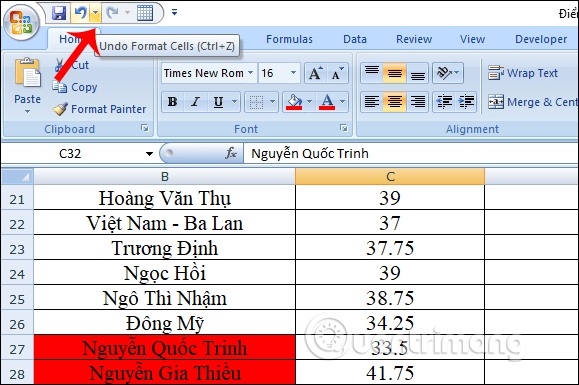
Task: Expand the undo history dropdown arrow
Action: coord(95,13)
